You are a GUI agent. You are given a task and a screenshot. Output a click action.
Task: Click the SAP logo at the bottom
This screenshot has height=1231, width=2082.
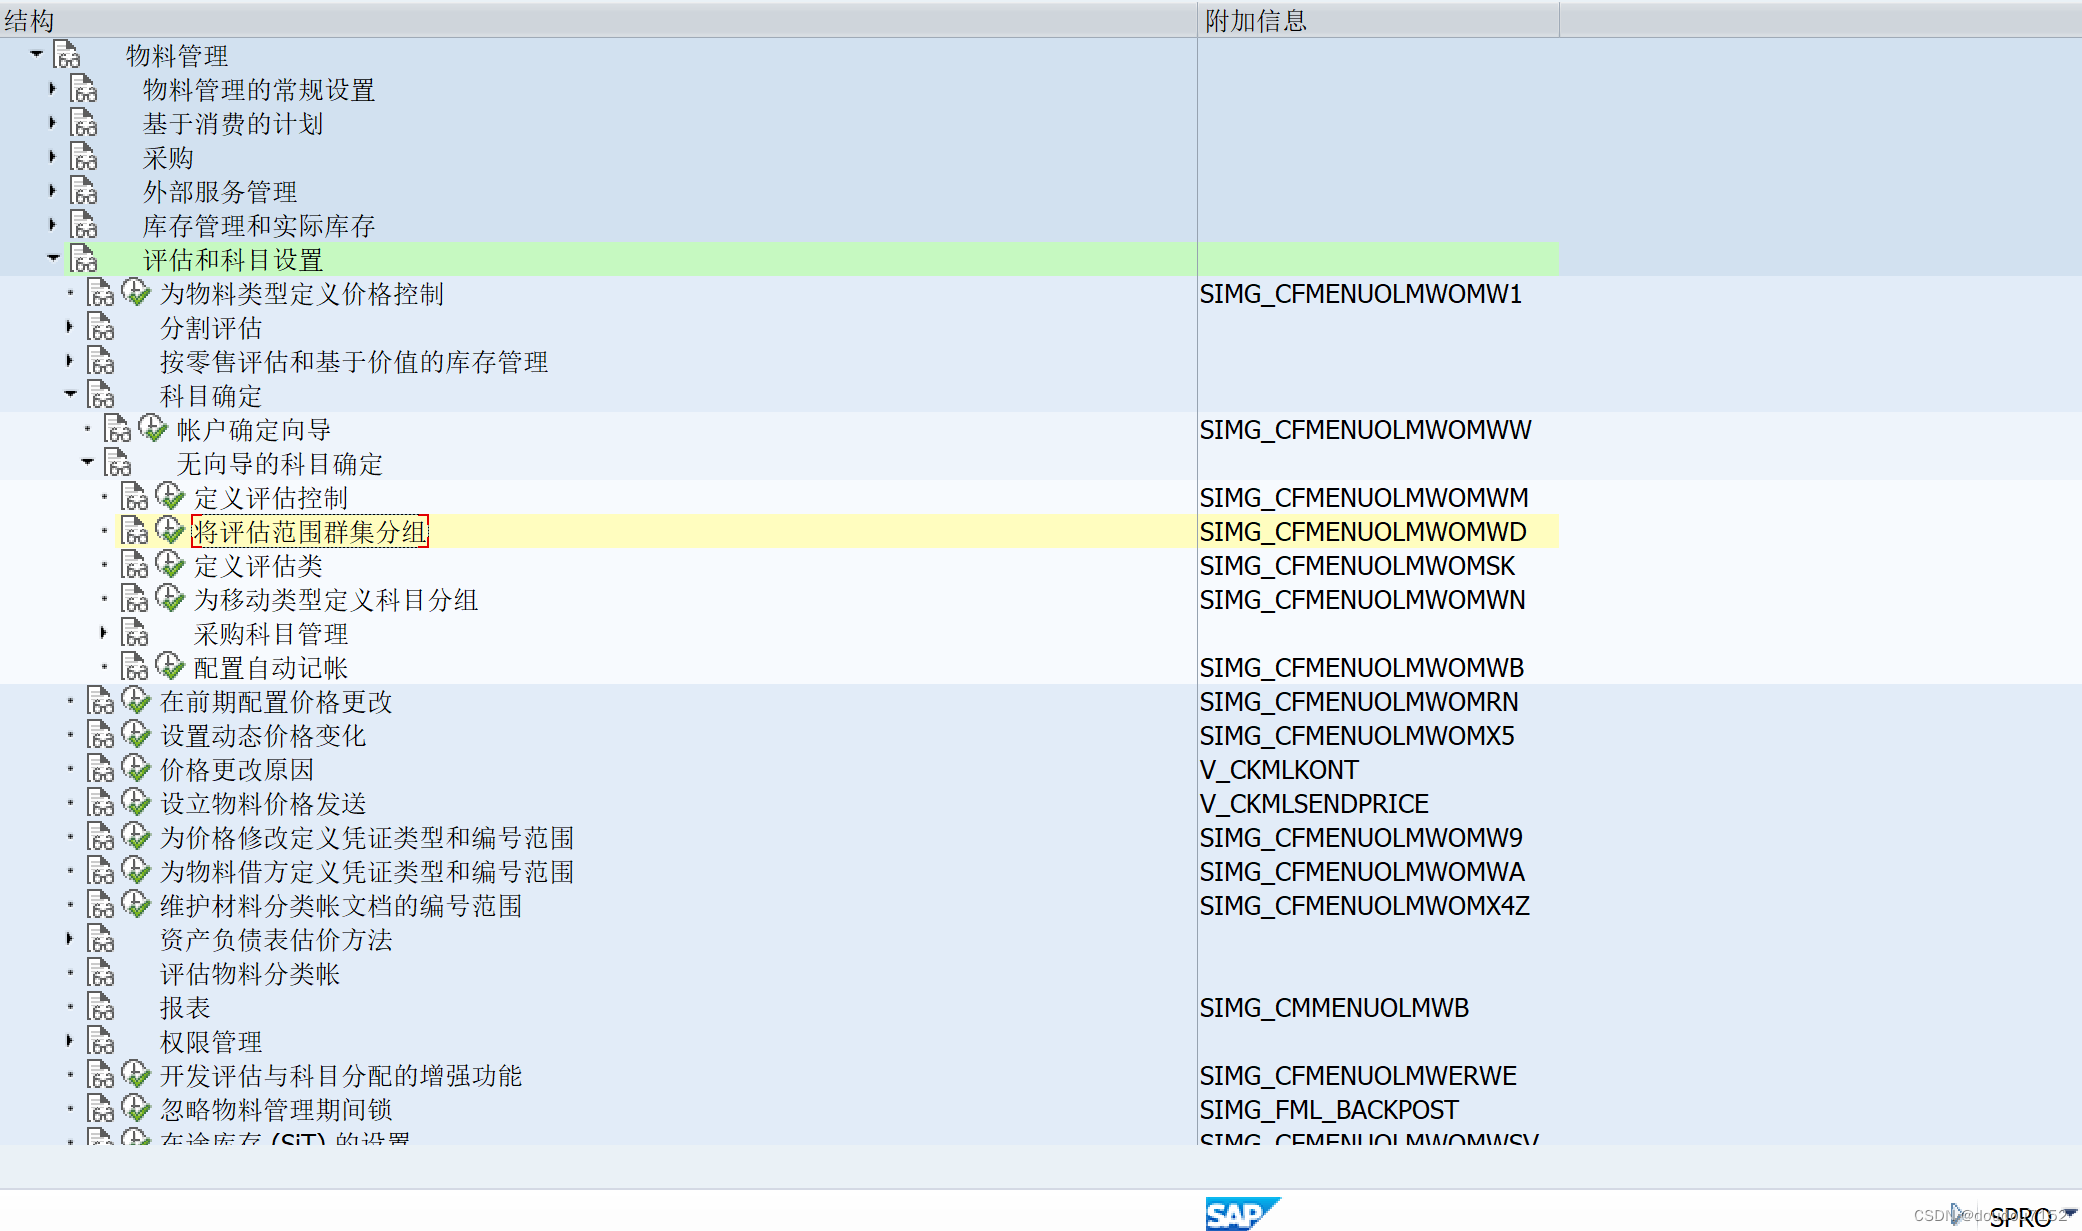pos(1243,1213)
